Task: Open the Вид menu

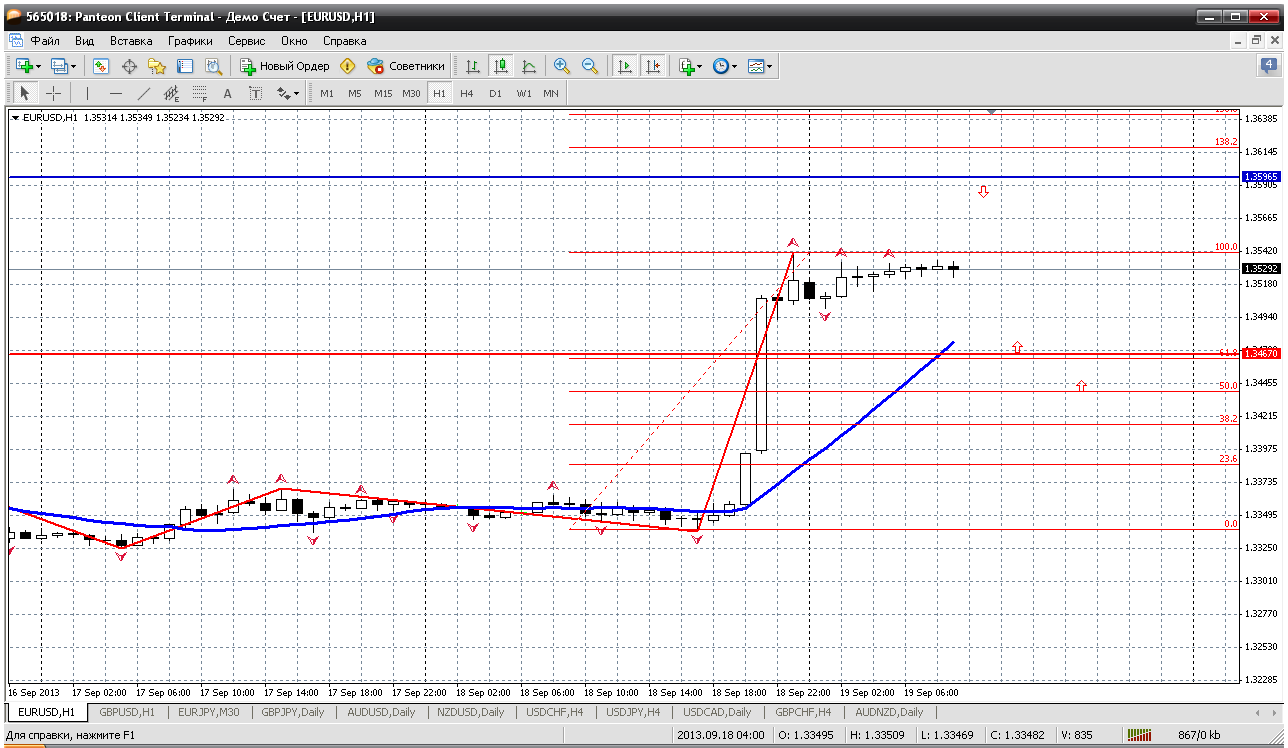Action: (x=85, y=41)
